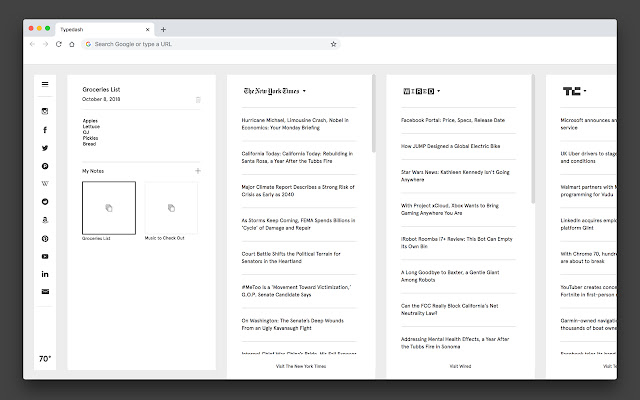Open 'With Chrome 70, hundreds' headline
Viewport: 640px width, 400px height.
click(x=588, y=257)
